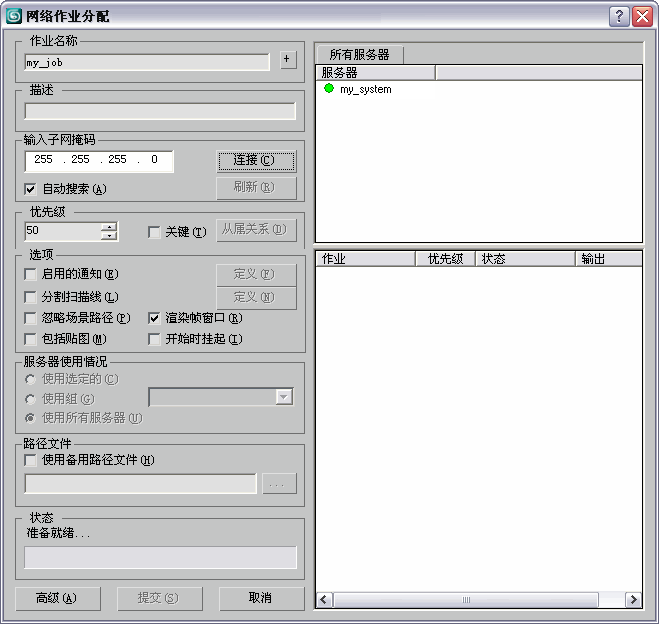
Task: Toggle the 自动搜索 (A) checkbox
Action: pyautogui.click(x=30, y=189)
